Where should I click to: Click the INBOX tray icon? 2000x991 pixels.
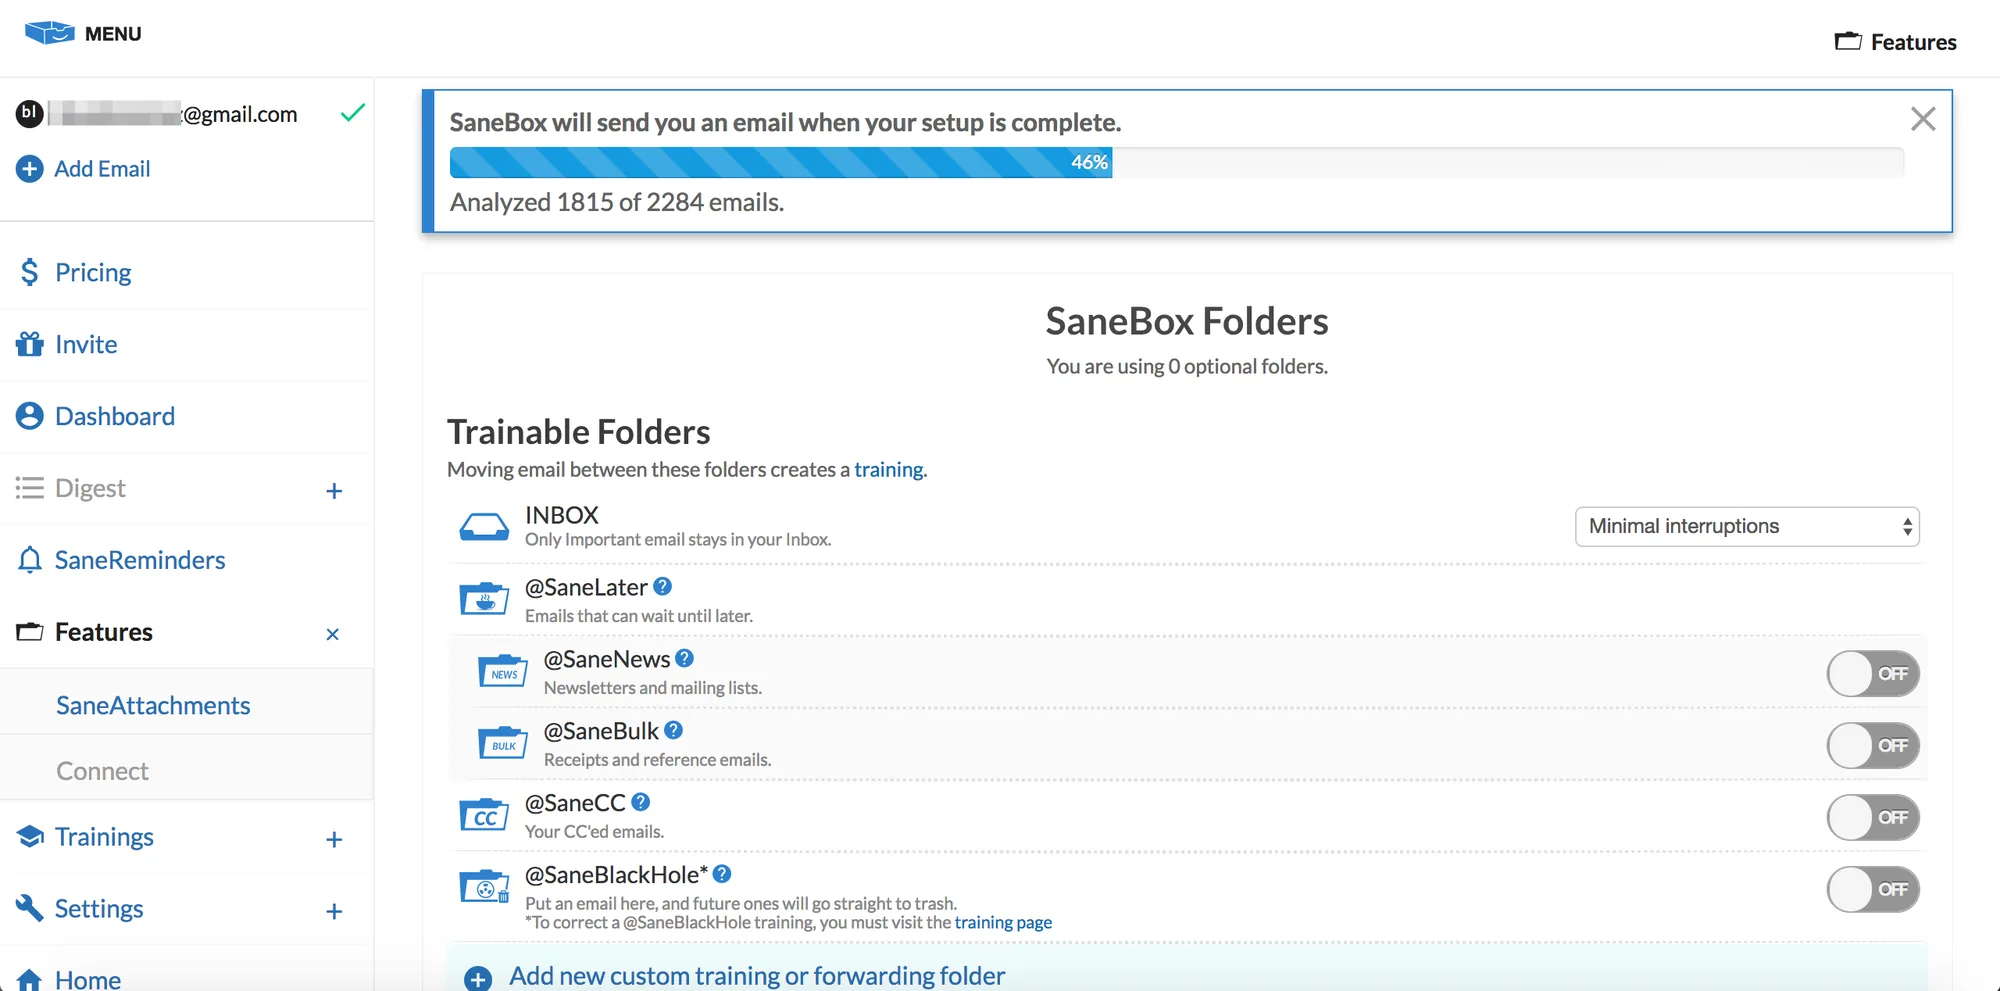pos(484,526)
